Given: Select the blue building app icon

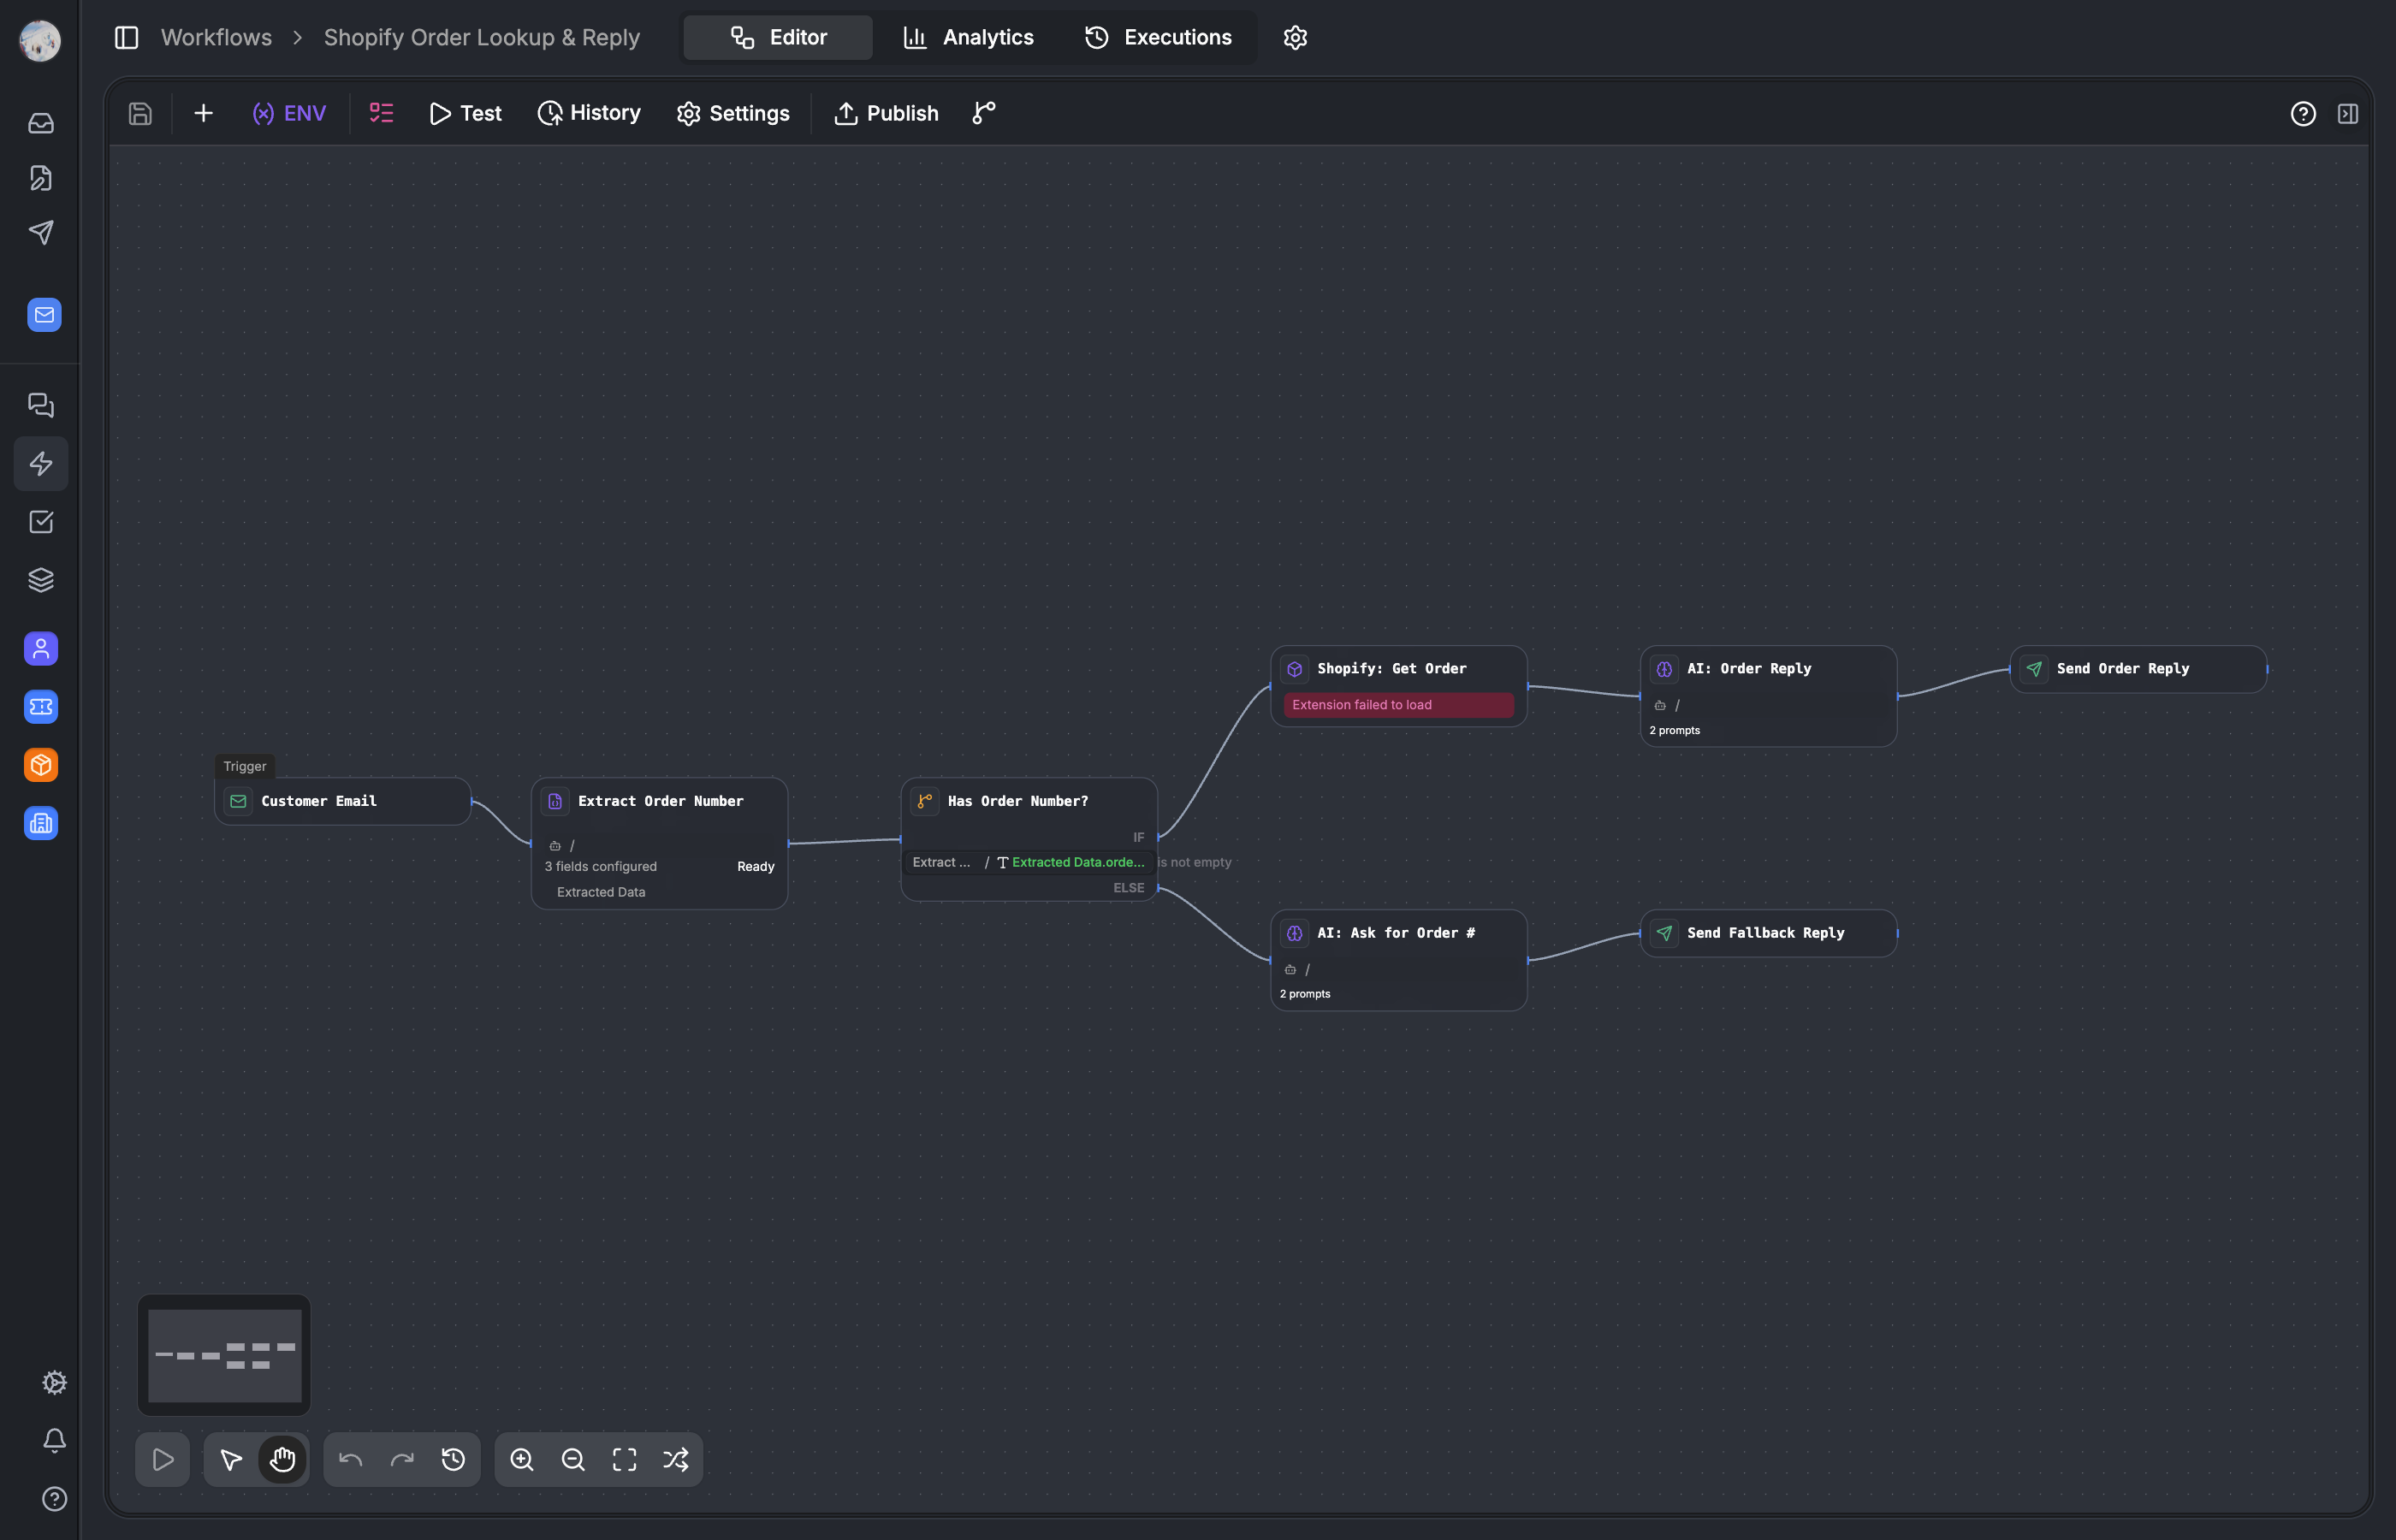Looking at the screenshot, I should point(41,822).
